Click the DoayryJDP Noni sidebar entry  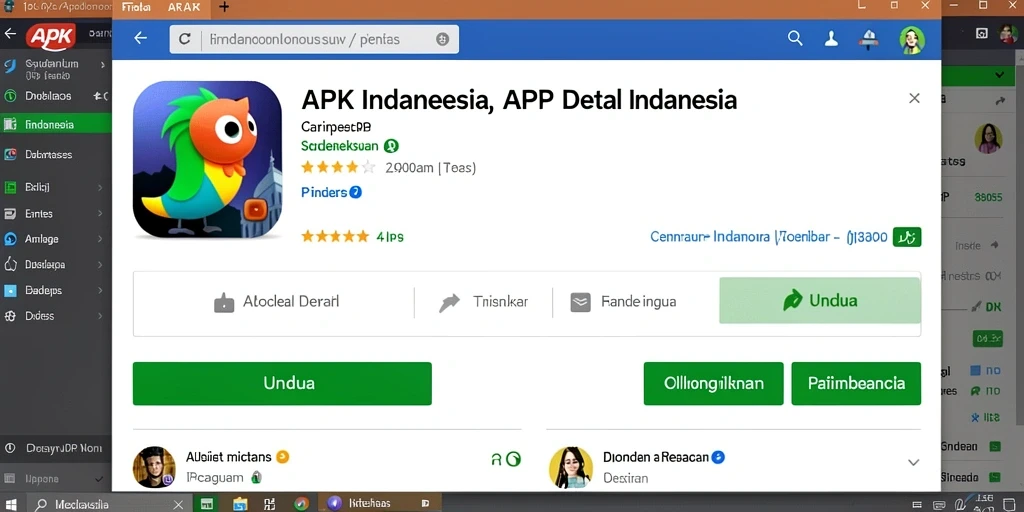54,449
